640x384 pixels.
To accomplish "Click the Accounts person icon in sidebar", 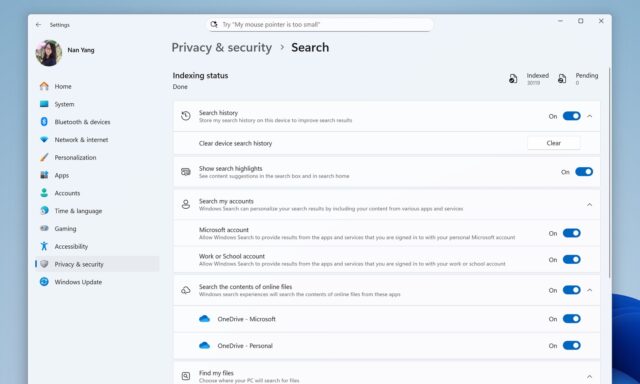I will (x=44, y=193).
